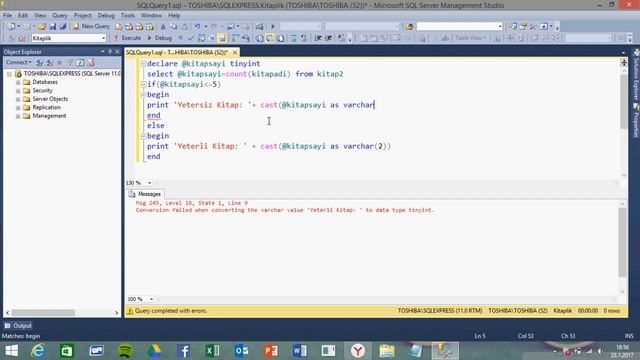This screenshot has height=360, width=640.
Task: Expand the Server Objects folder node
Action: click(x=18, y=99)
